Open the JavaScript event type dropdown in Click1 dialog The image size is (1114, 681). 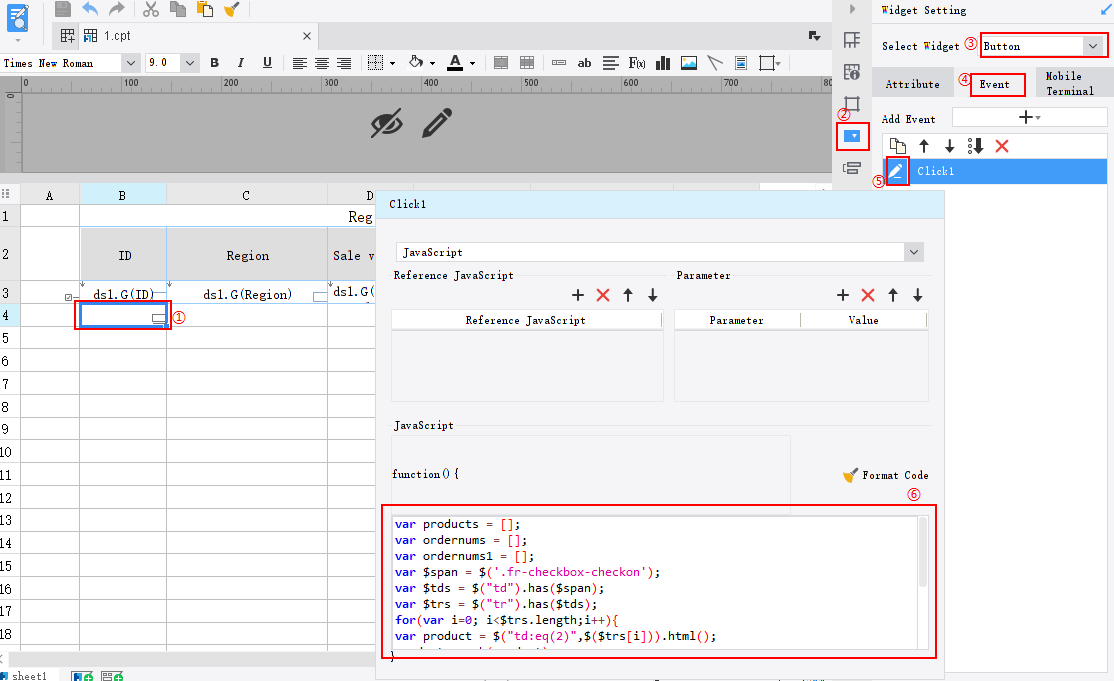coord(912,252)
